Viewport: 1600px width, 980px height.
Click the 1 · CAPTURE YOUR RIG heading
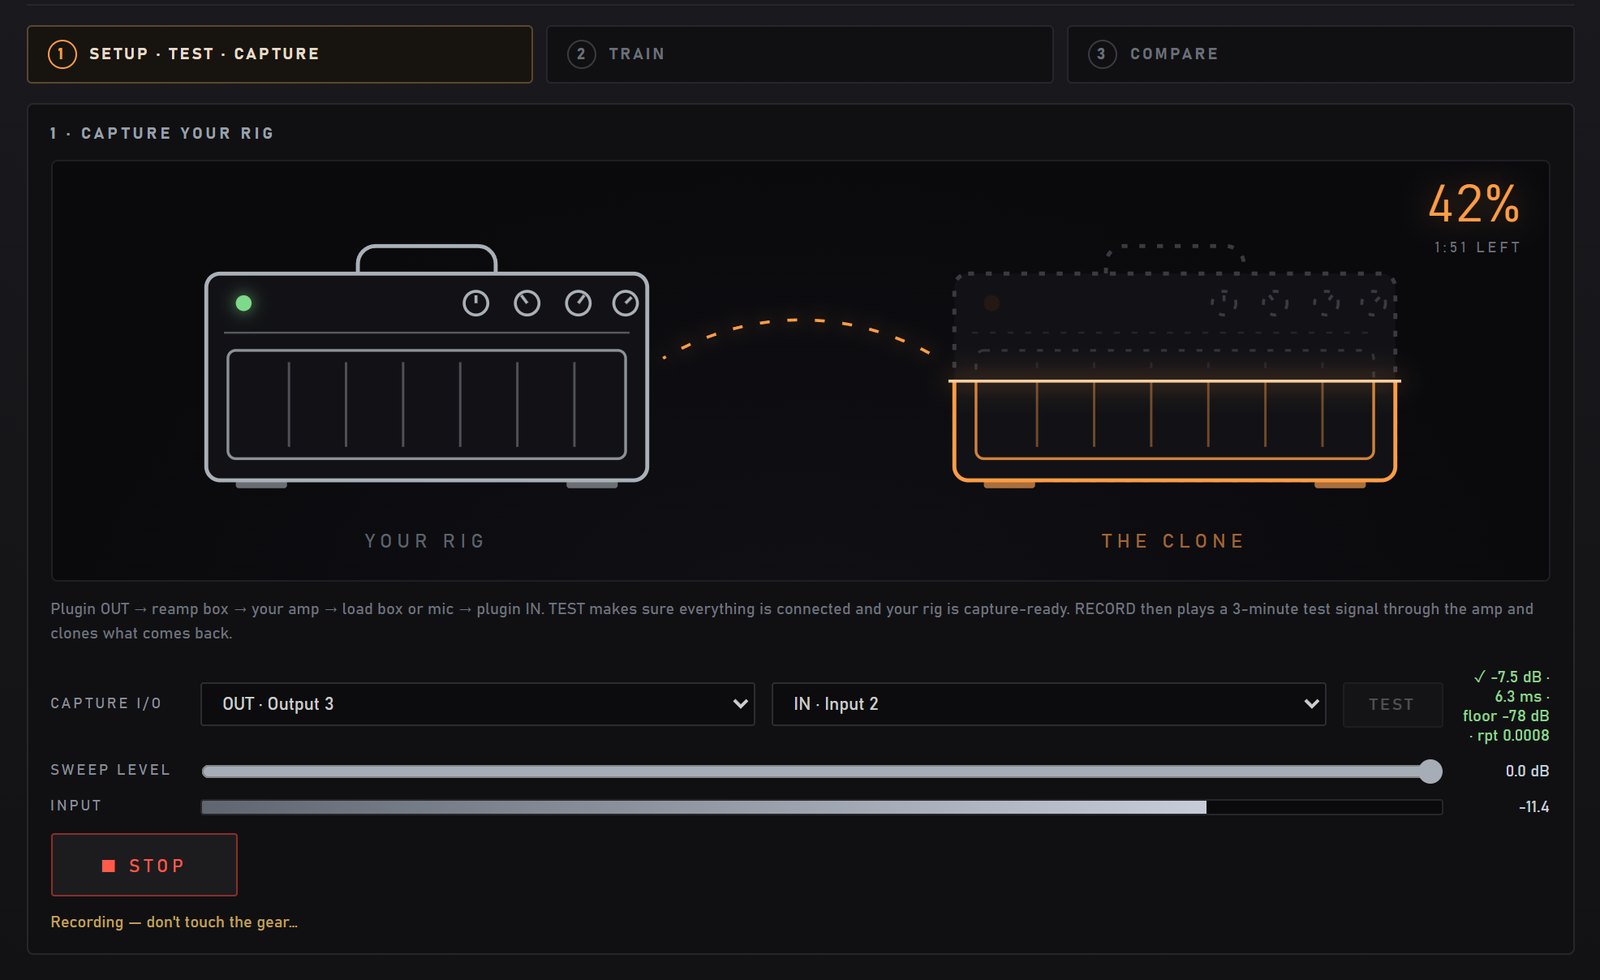pyautogui.click(x=162, y=133)
